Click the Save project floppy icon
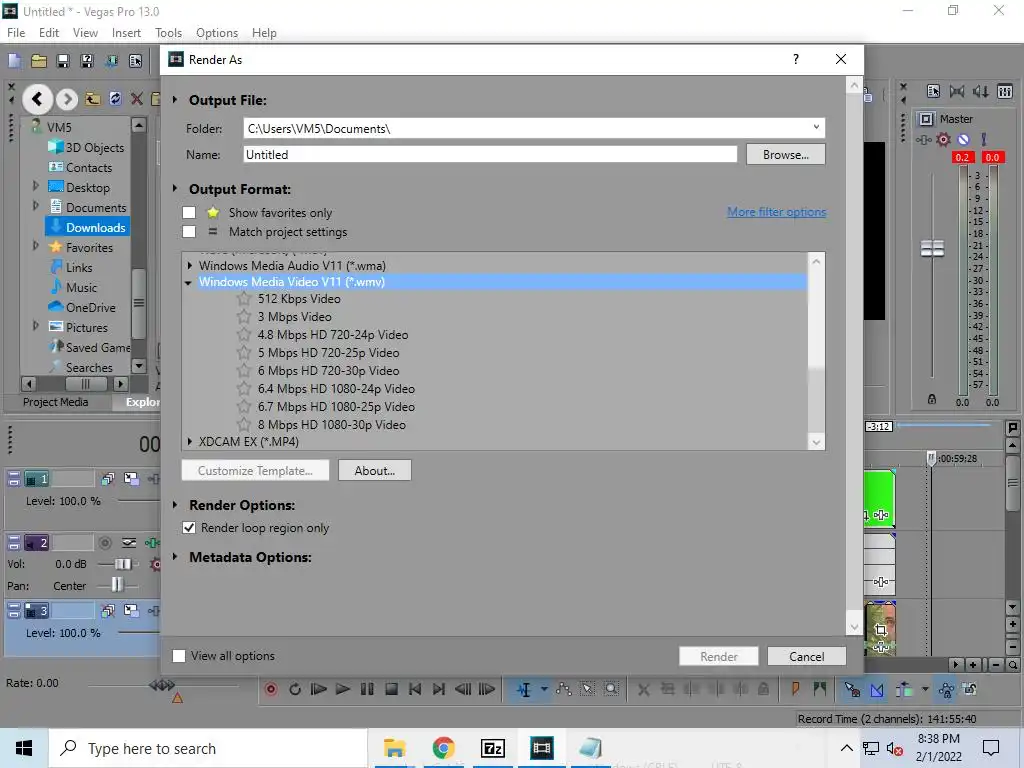The width and height of the screenshot is (1024, 768). click(63, 61)
